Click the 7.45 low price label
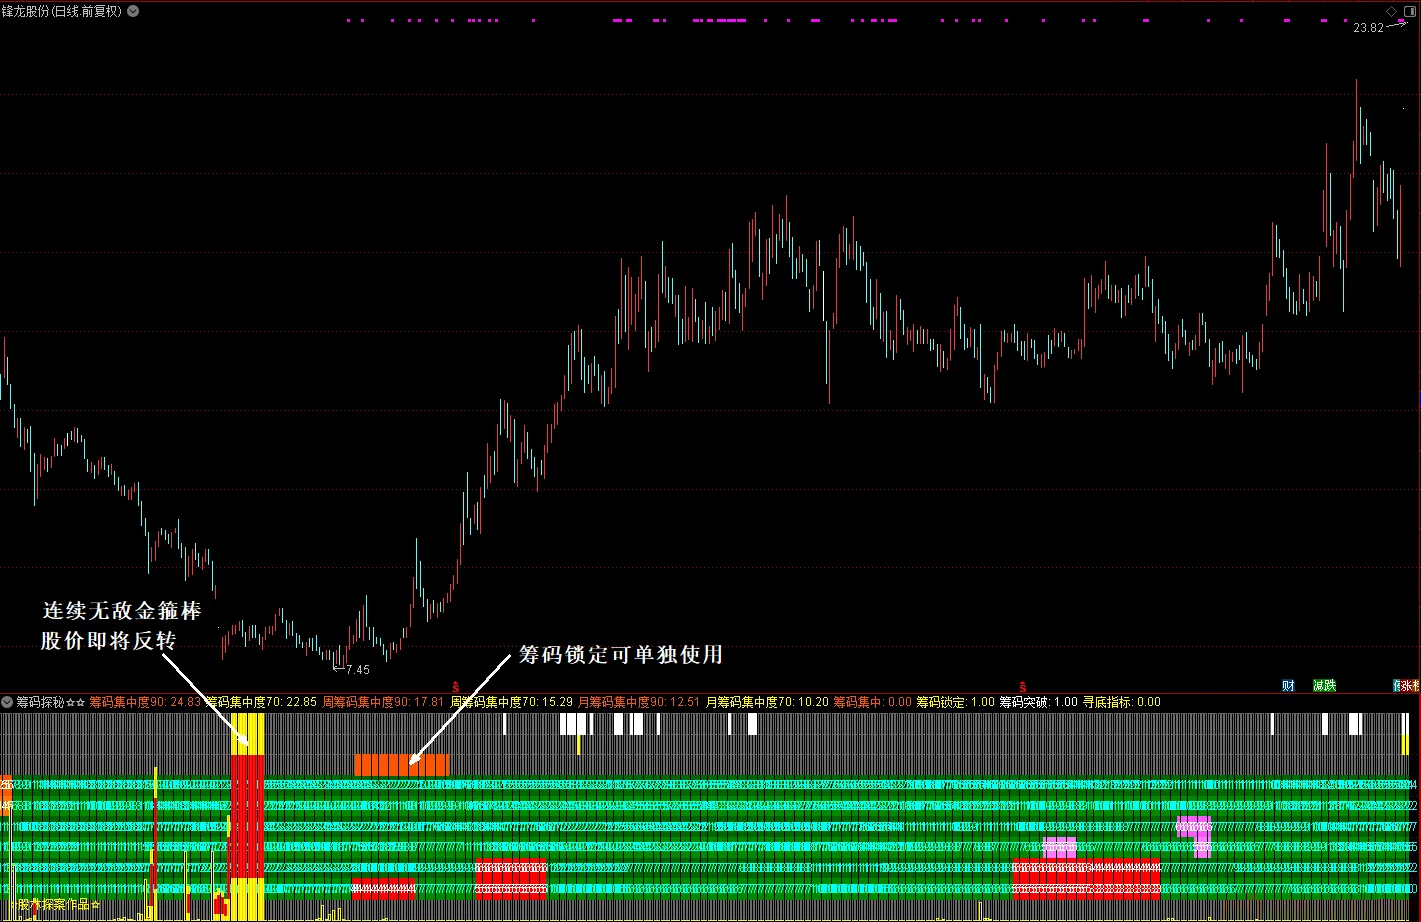Viewport: 1421px width, 922px height. (x=357, y=670)
